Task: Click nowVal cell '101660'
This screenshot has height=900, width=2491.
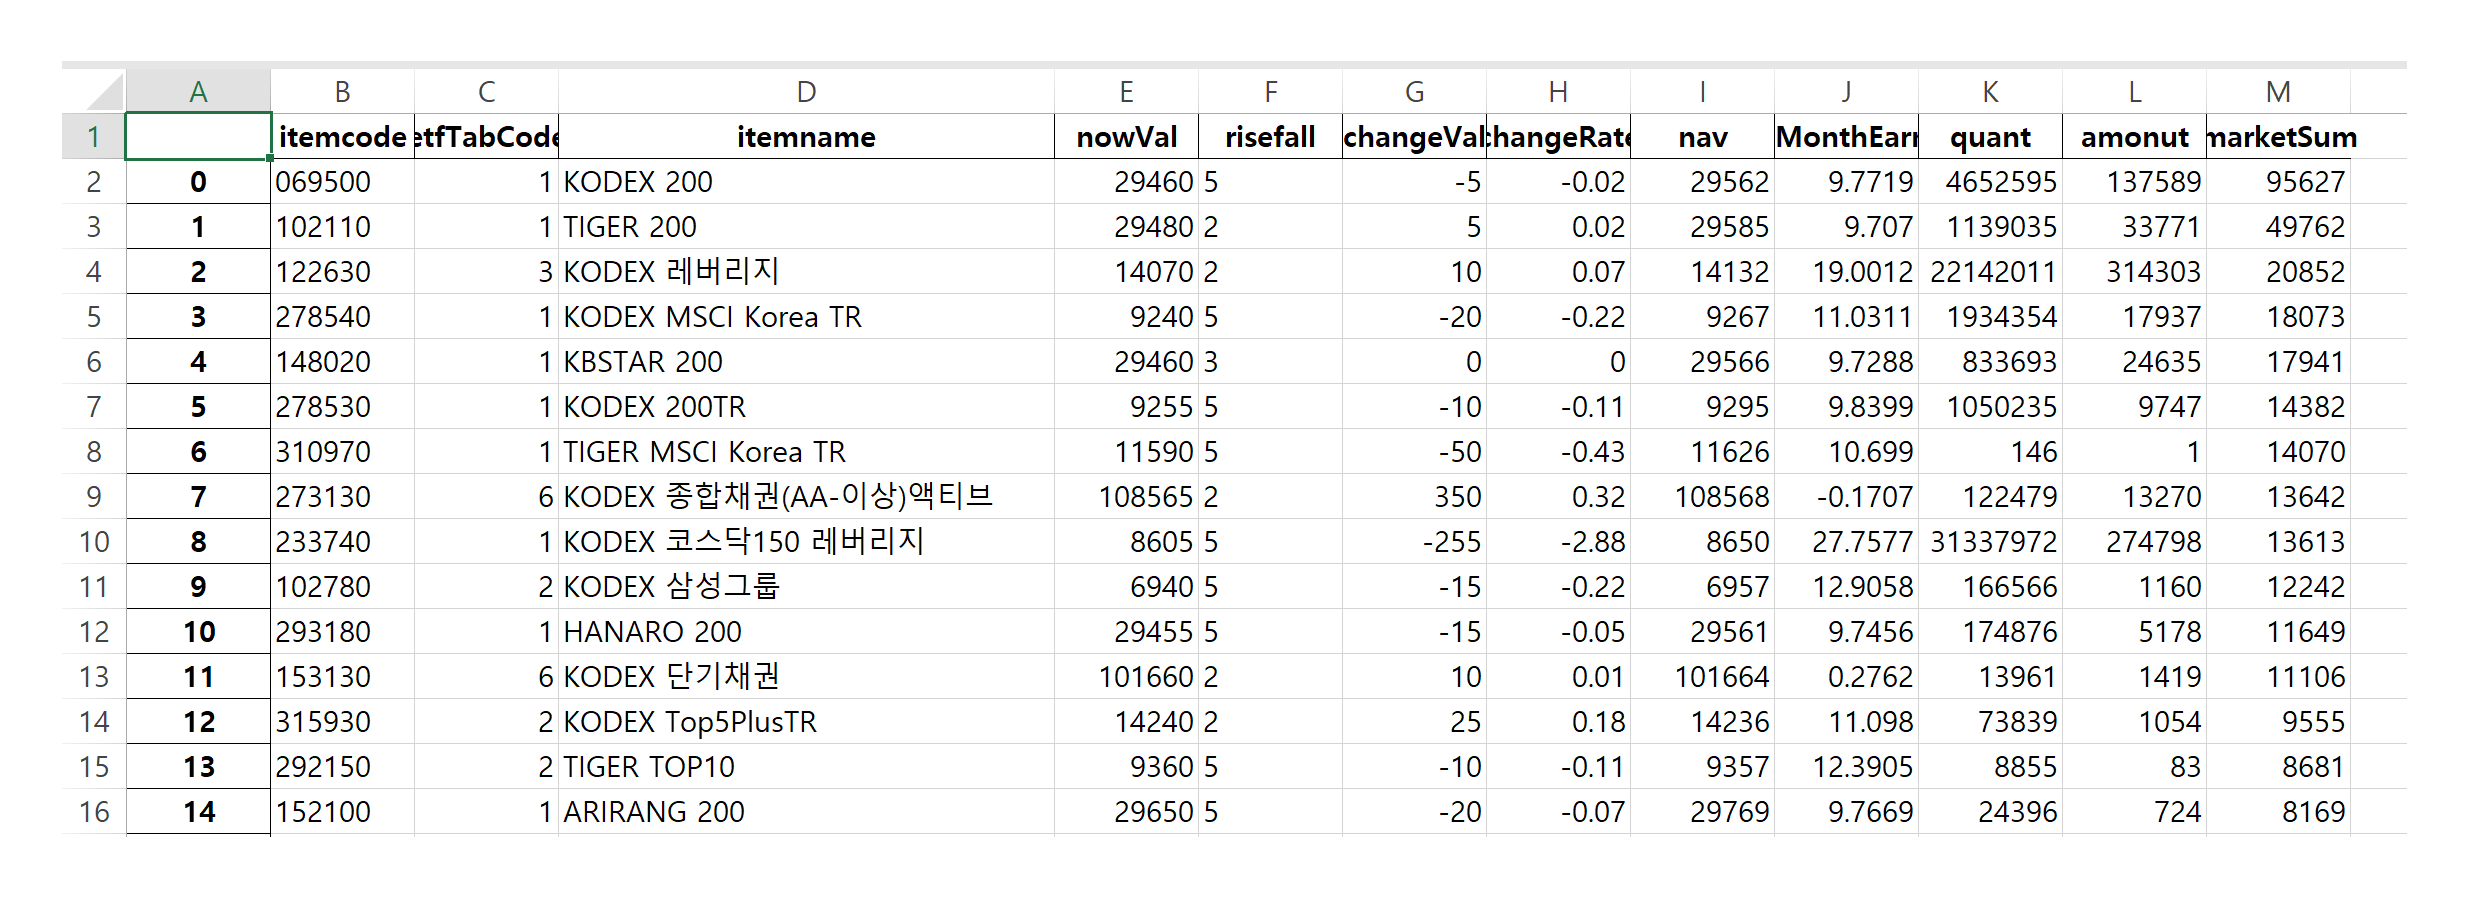Action: coord(1126,677)
